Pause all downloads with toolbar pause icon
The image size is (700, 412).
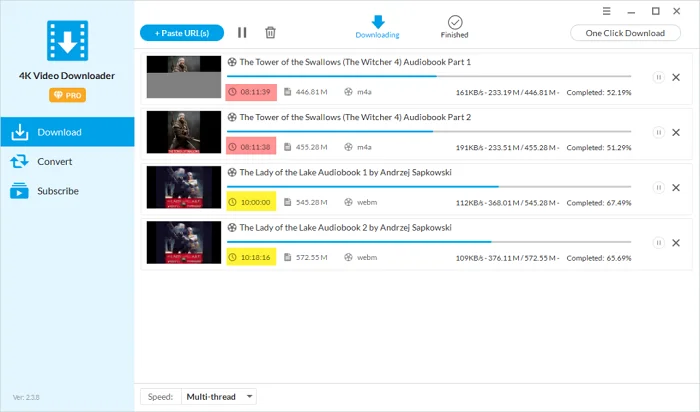click(x=242, y=33)
